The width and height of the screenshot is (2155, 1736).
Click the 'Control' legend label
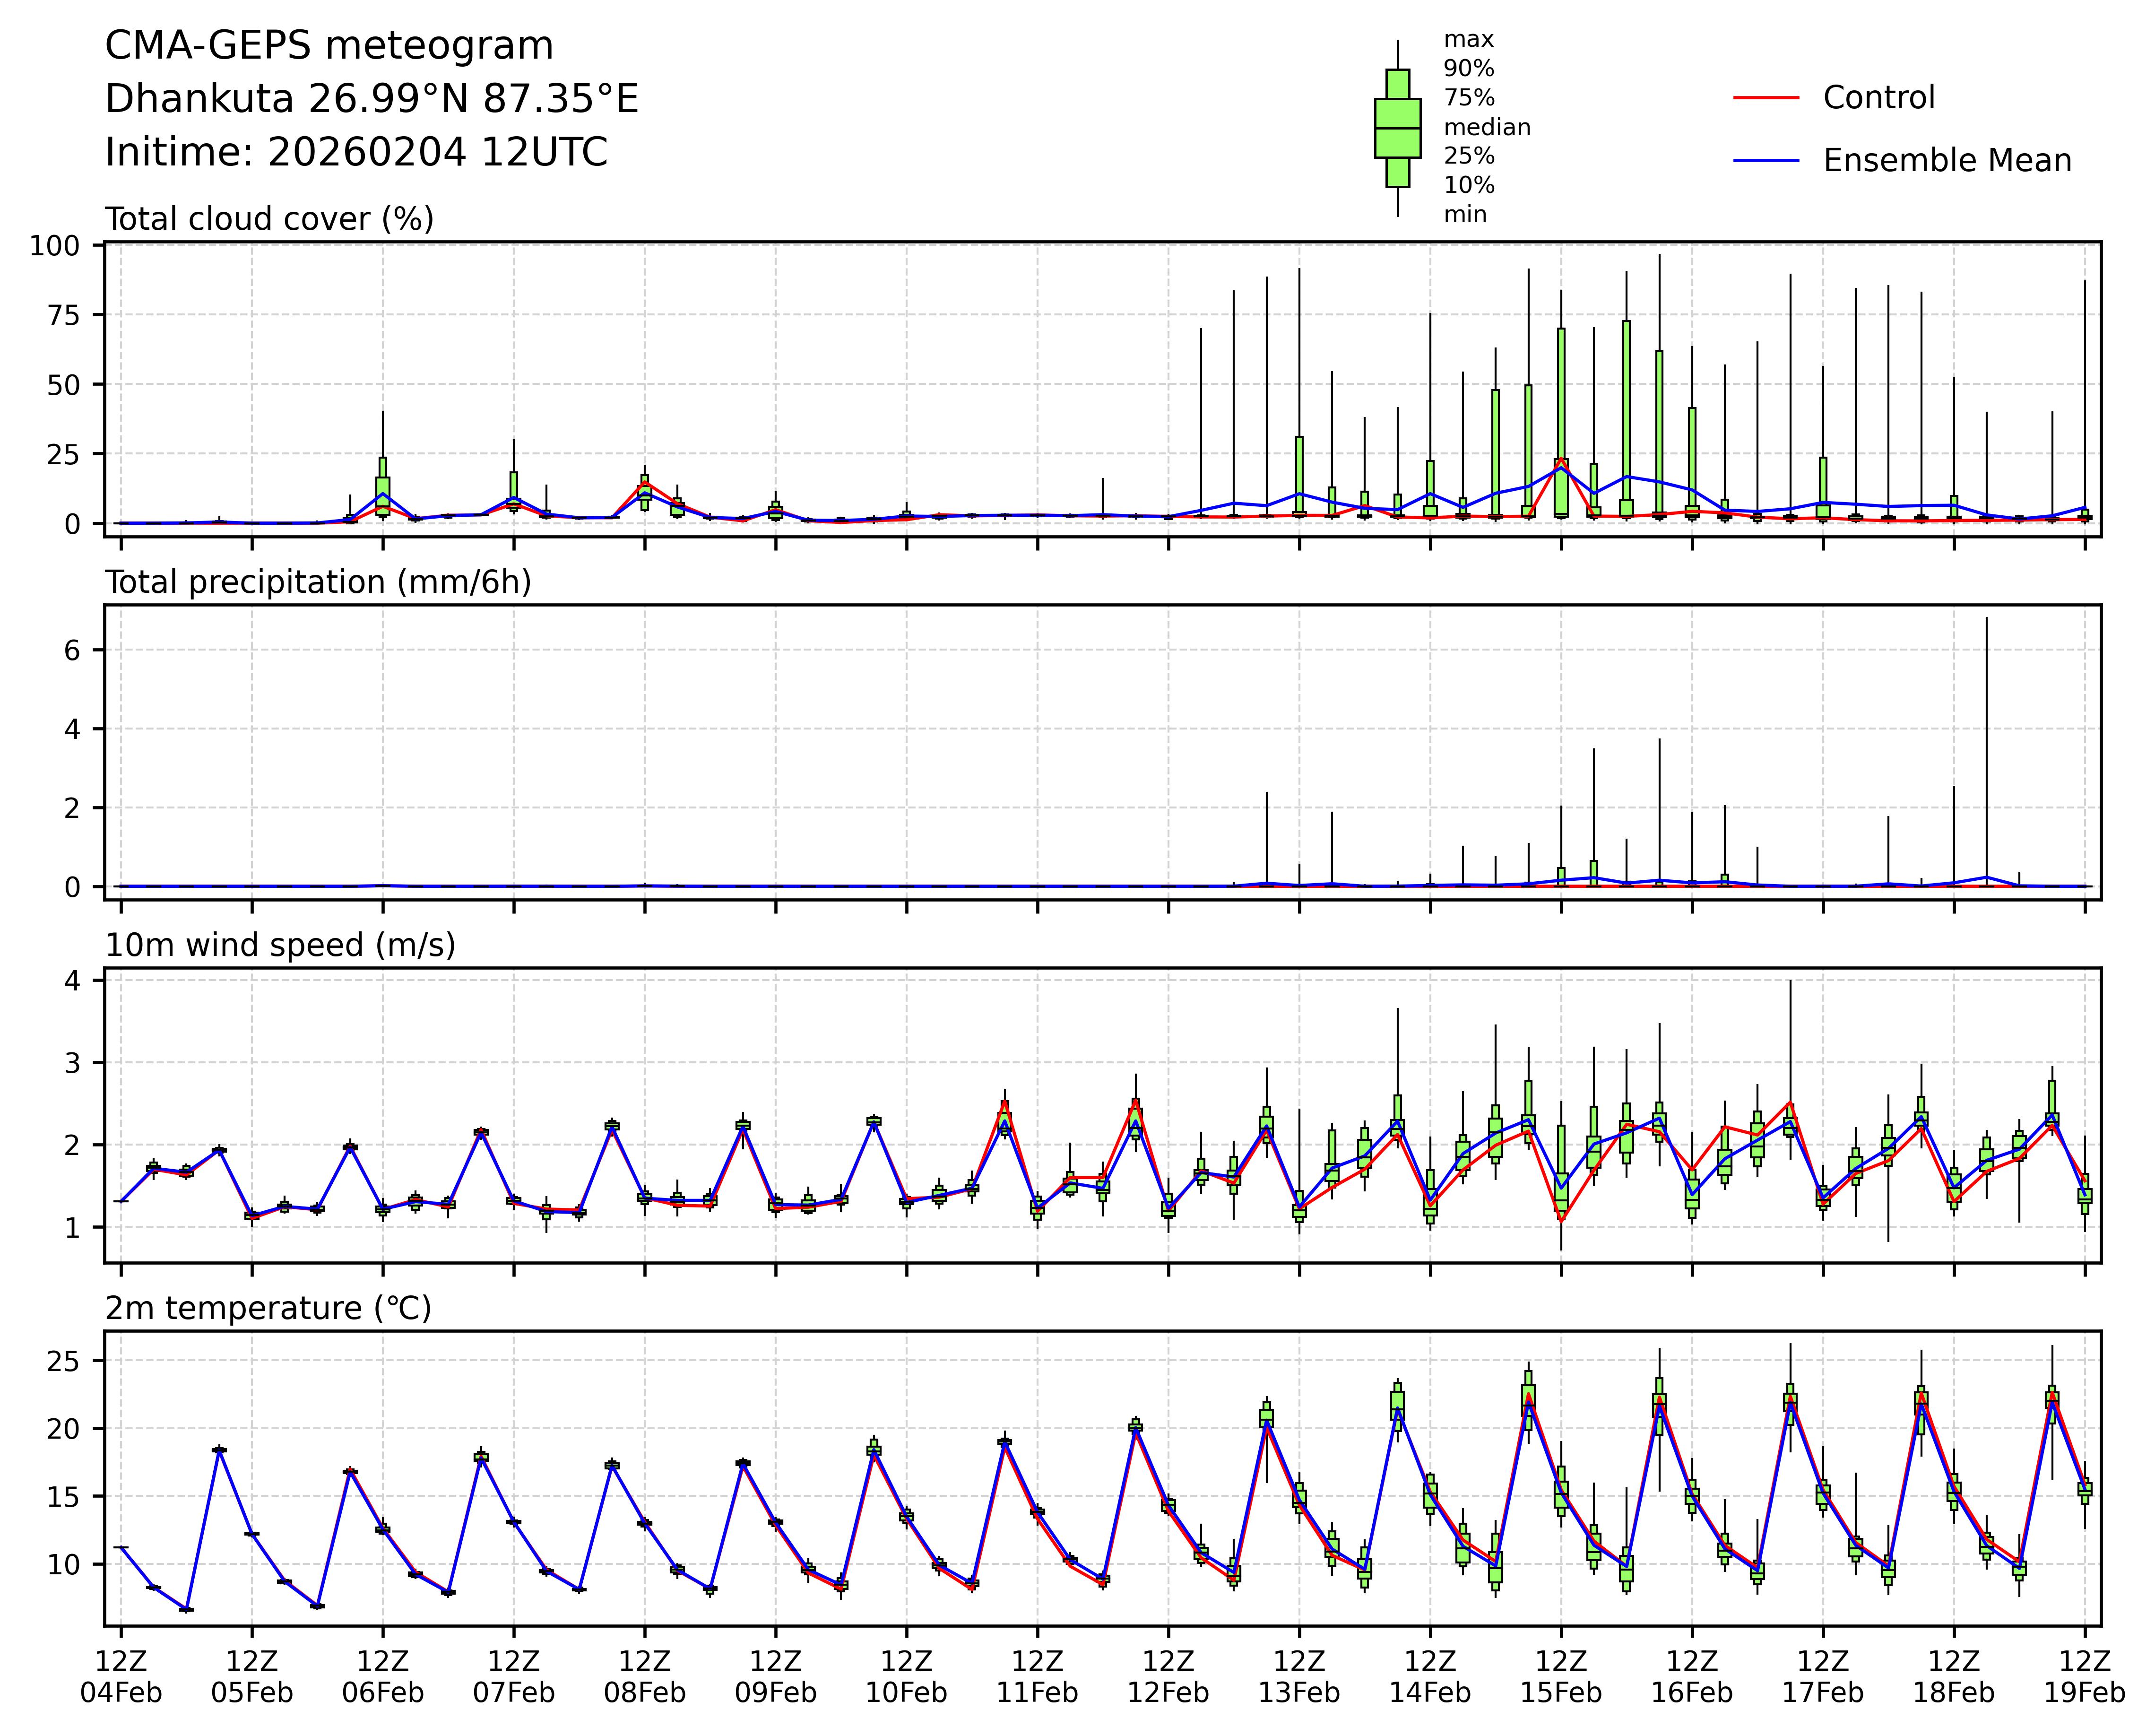click(1878, 98)
